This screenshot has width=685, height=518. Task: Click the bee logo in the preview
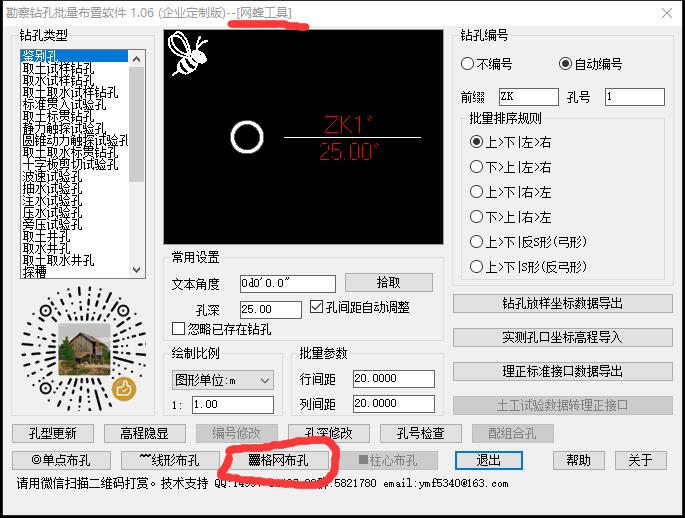pos(186,54)
